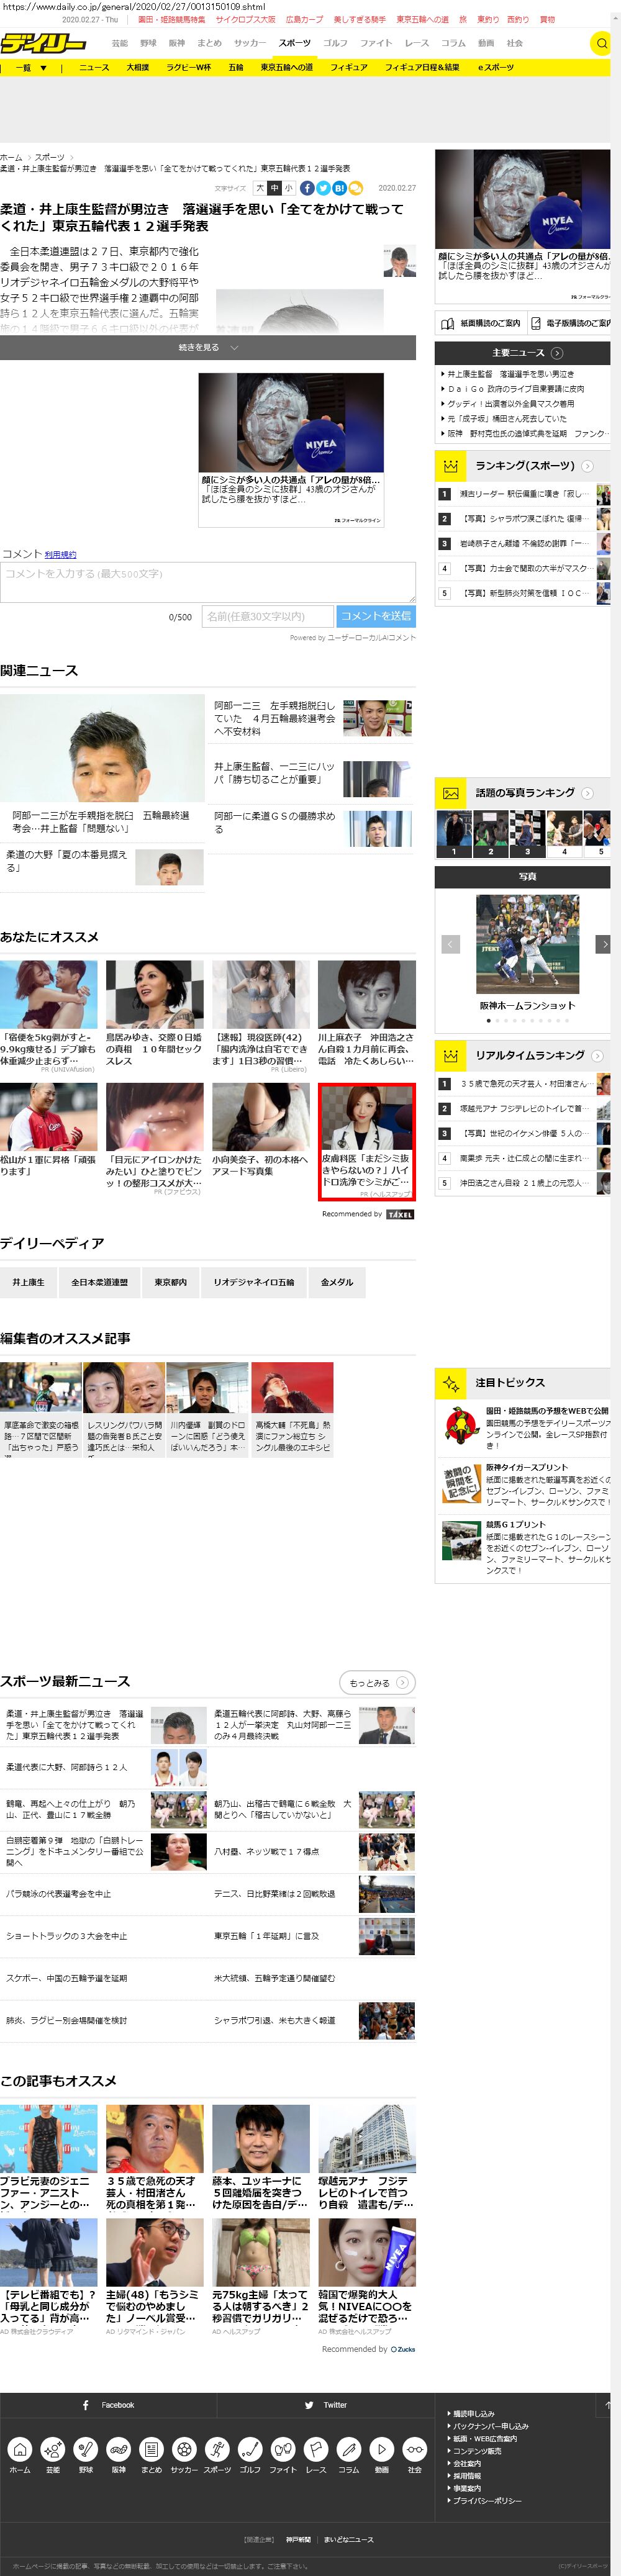621x2576 pixels.
Task: Set text size to small (小)
Action: coord(288,188)
